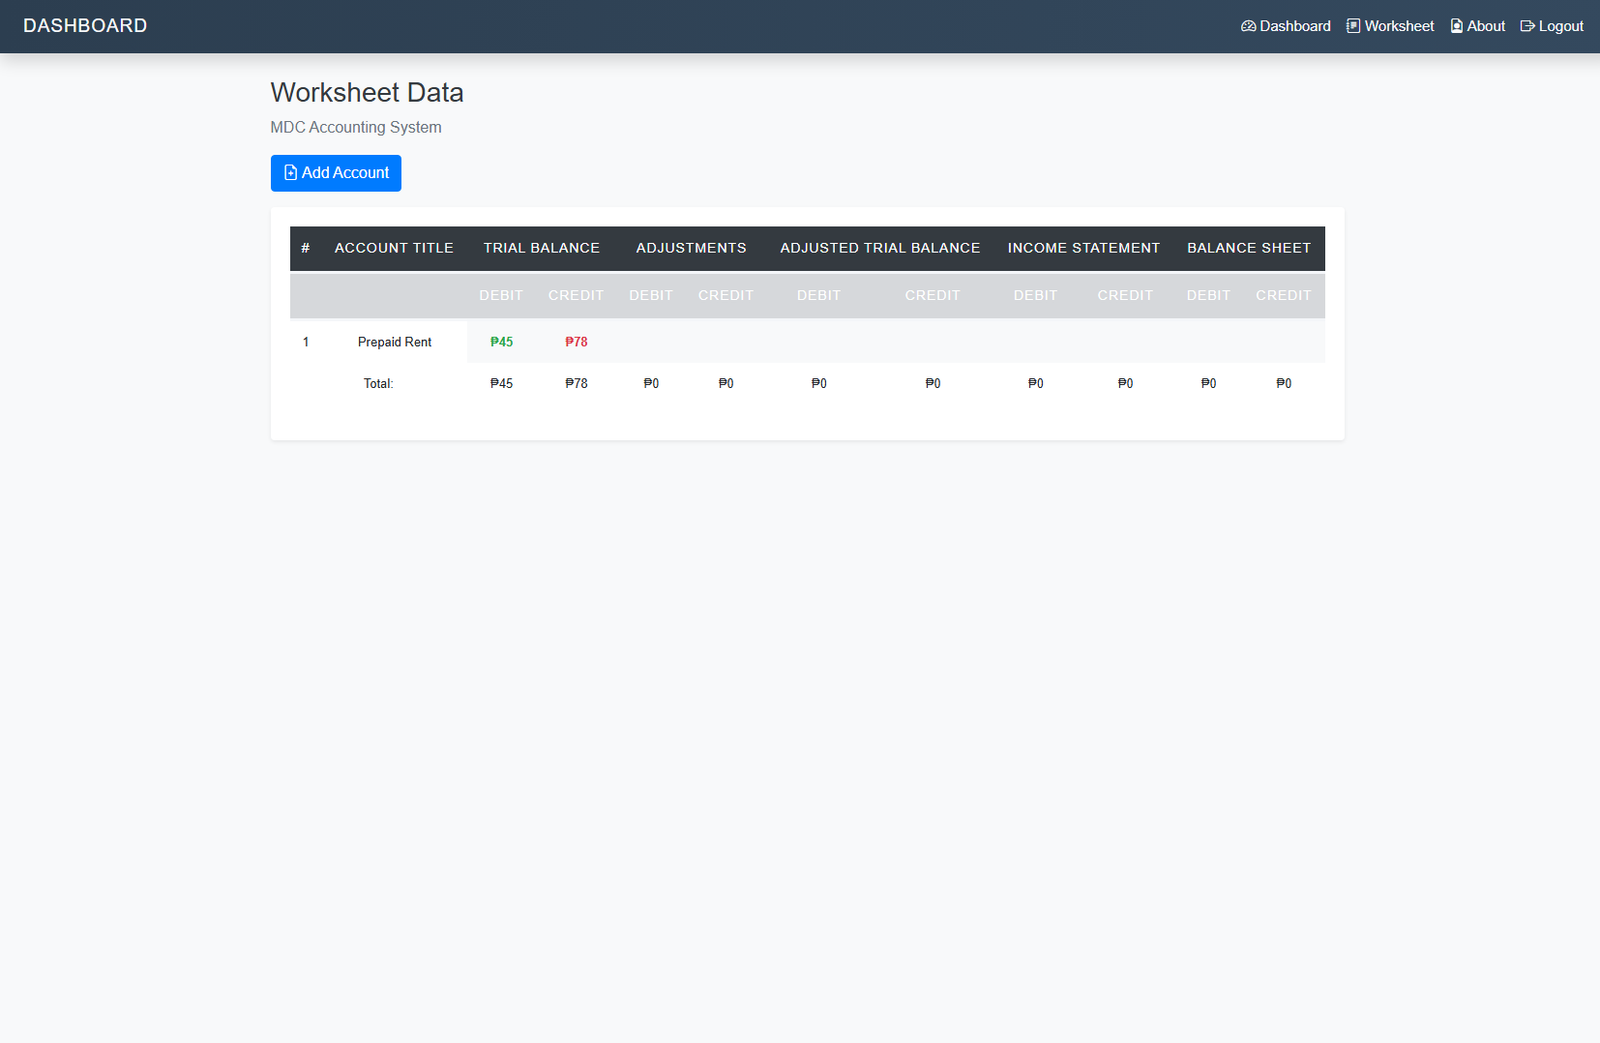Click the file-plus icon on Add Account
Viewport: 1600px width, 1043px height.
[x=290, y=173]
